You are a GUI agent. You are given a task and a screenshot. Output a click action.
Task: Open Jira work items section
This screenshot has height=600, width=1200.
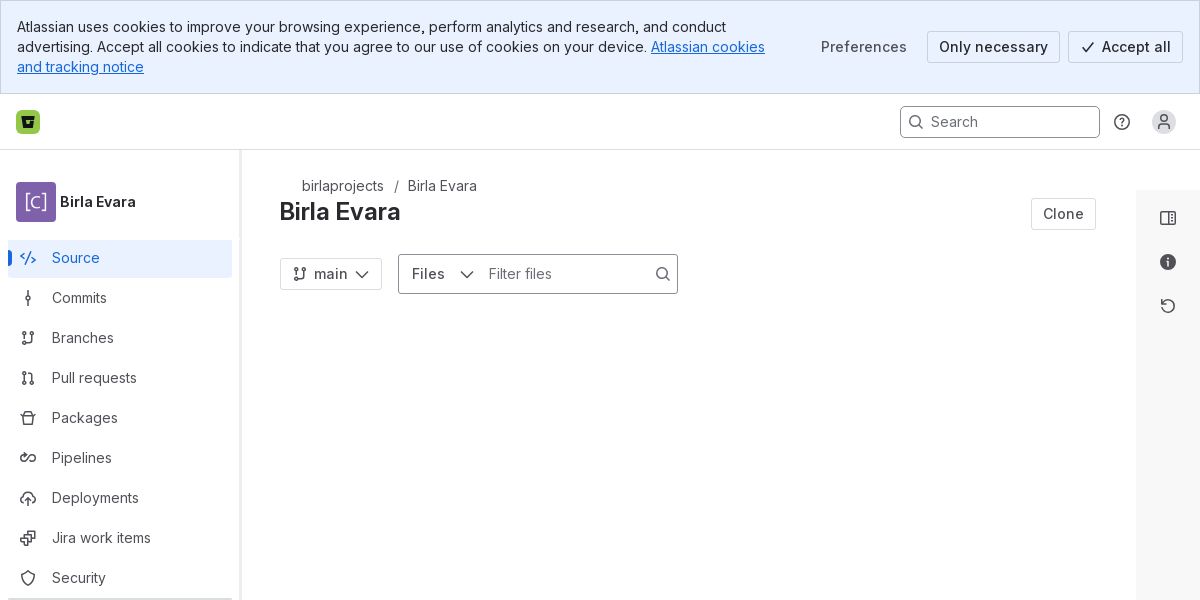click(x=101, y=538)
